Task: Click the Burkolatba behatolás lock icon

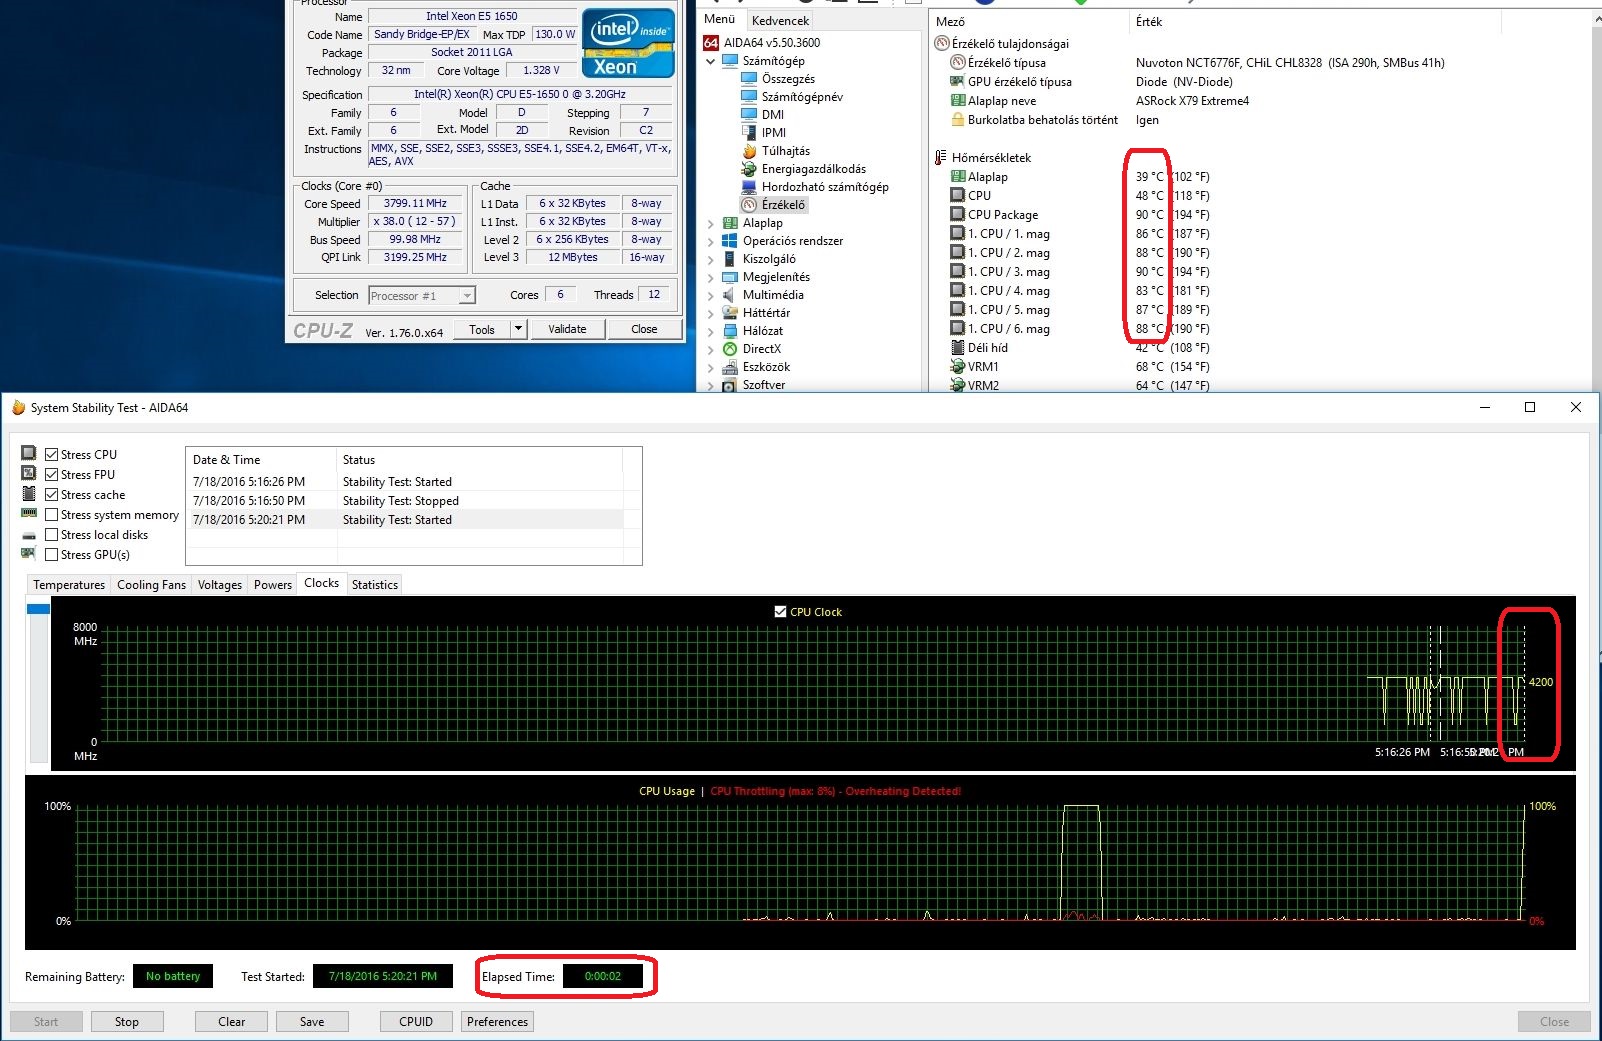Action: pos(958,120)
